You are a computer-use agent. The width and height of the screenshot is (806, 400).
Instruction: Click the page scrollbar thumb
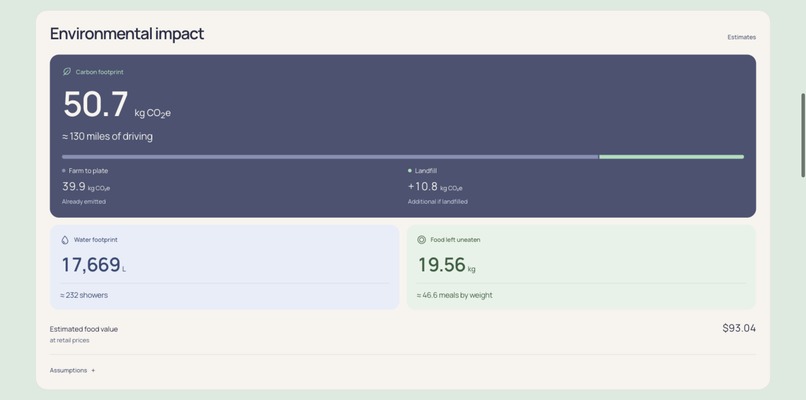tap(802, 135)
